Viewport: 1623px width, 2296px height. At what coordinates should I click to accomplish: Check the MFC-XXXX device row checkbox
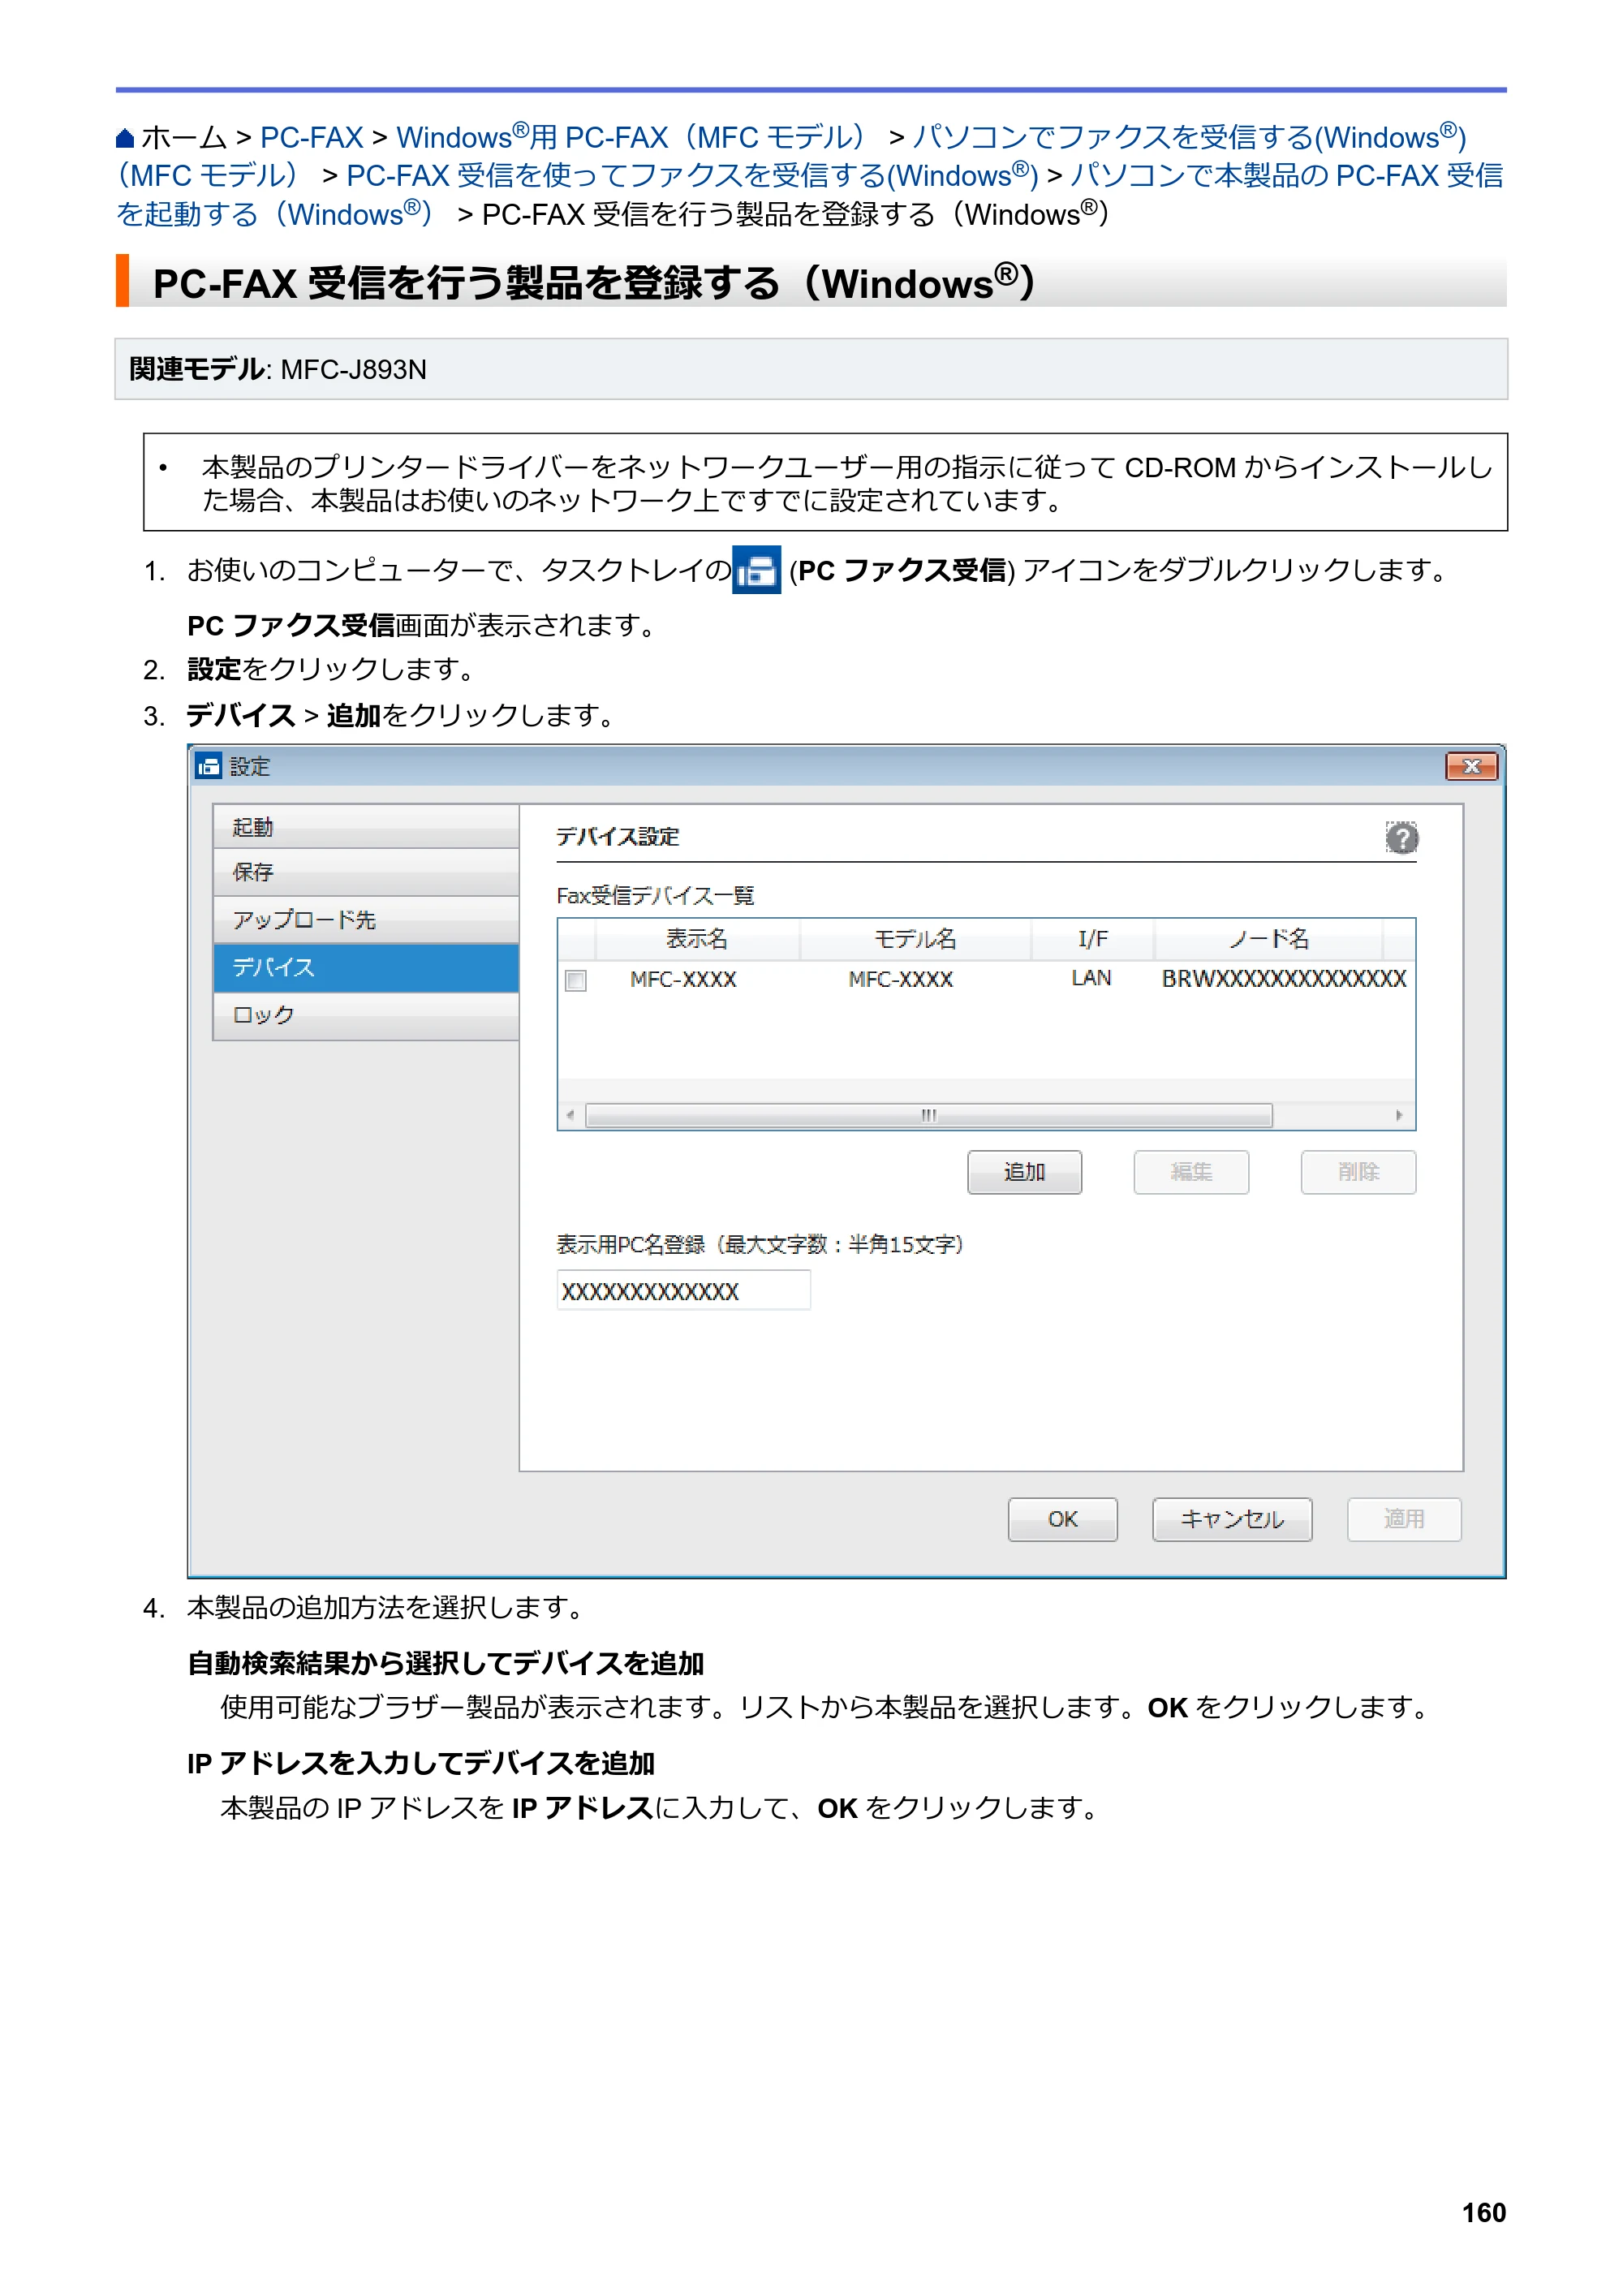576,980
